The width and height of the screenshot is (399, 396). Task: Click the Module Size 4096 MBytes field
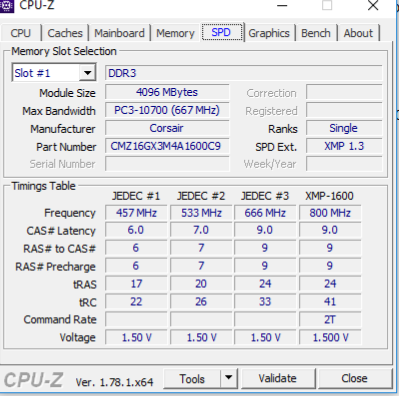point(167,92)
